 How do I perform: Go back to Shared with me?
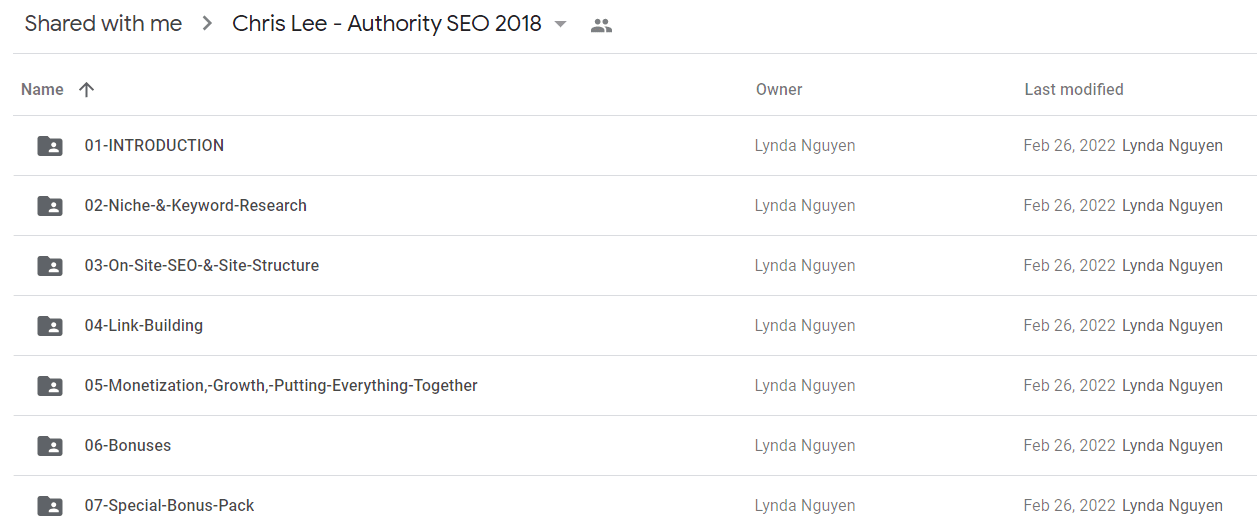tap(103, 24)
